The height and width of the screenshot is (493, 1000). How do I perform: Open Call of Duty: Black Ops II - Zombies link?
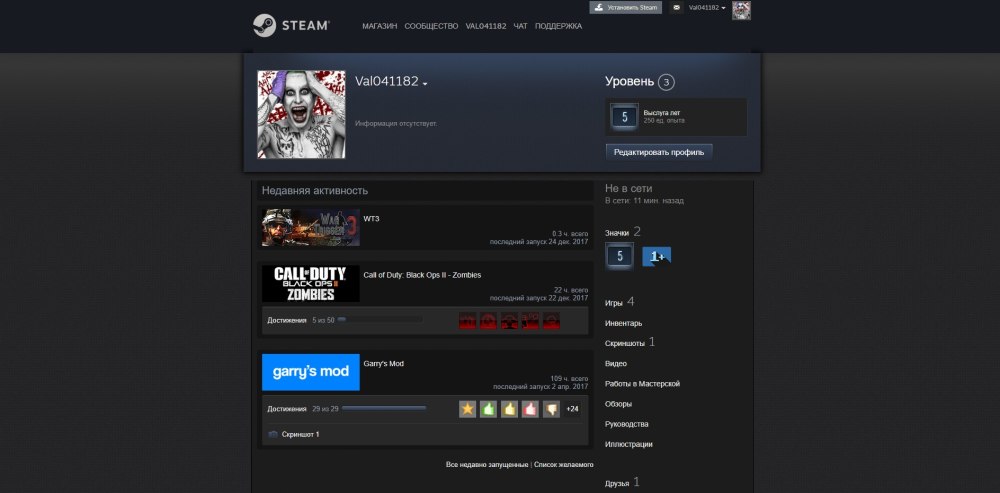[422, 275]
